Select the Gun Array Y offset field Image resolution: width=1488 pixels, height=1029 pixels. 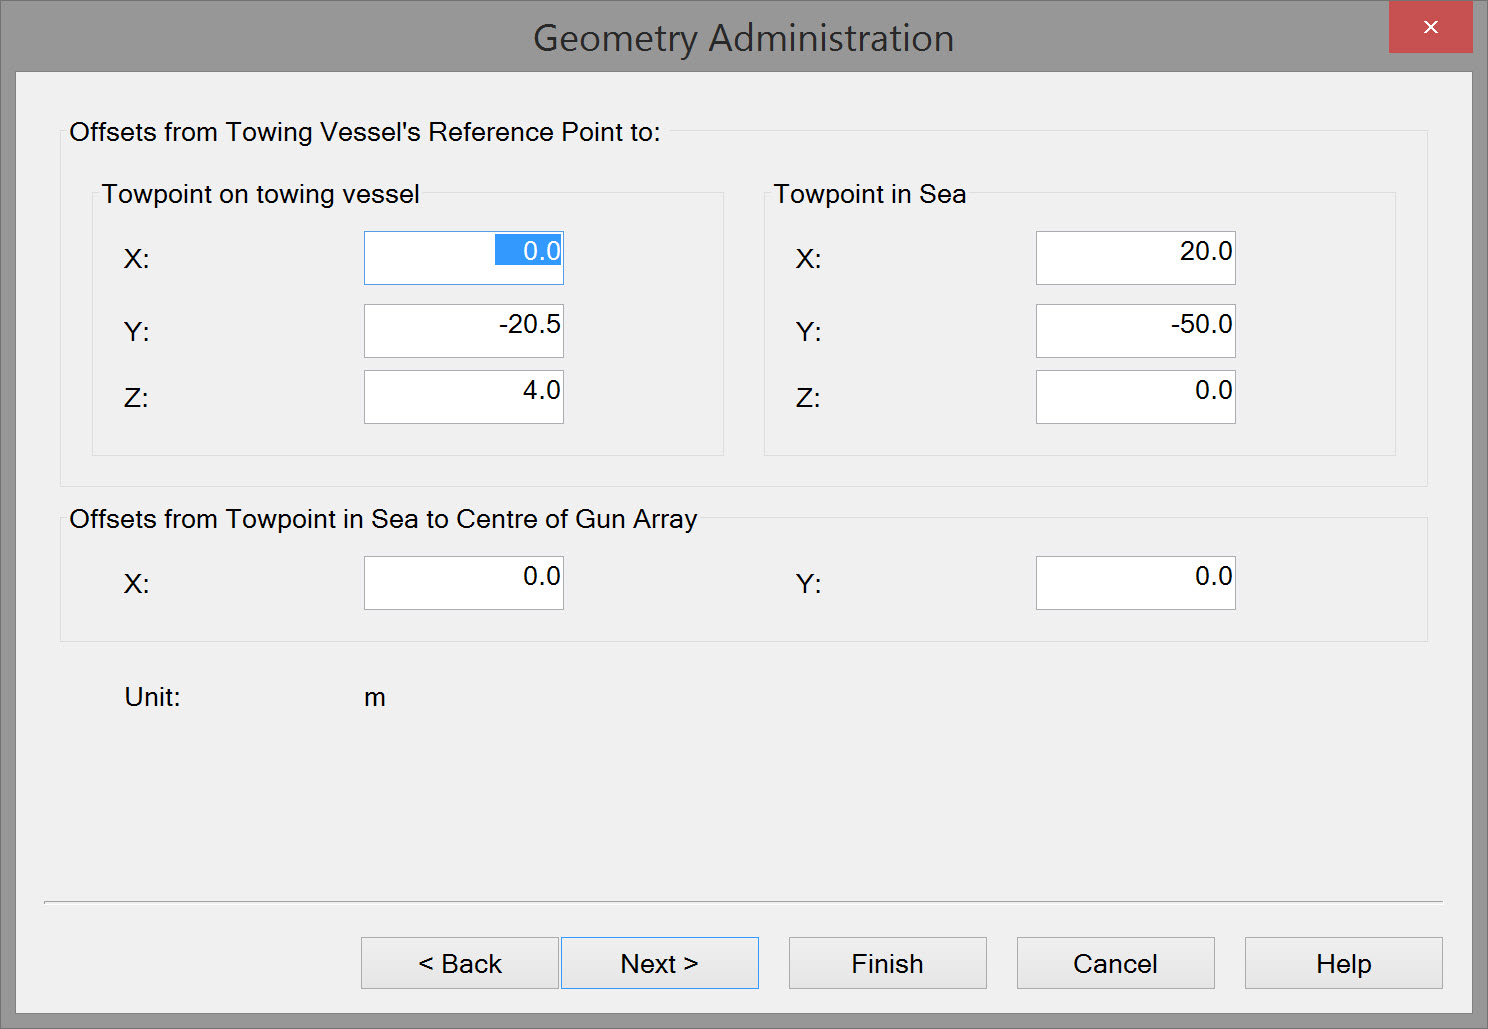(x=1135, y=583)
